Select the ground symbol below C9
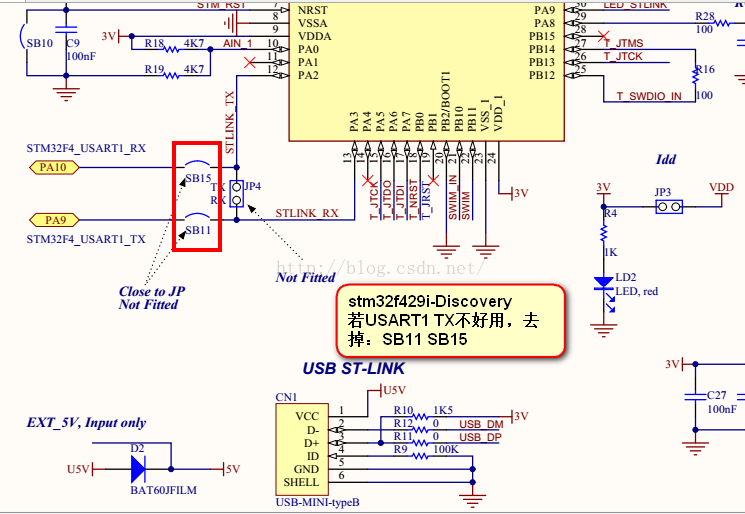The width and height of the screenshot is (745, 514). pos(66,94)
